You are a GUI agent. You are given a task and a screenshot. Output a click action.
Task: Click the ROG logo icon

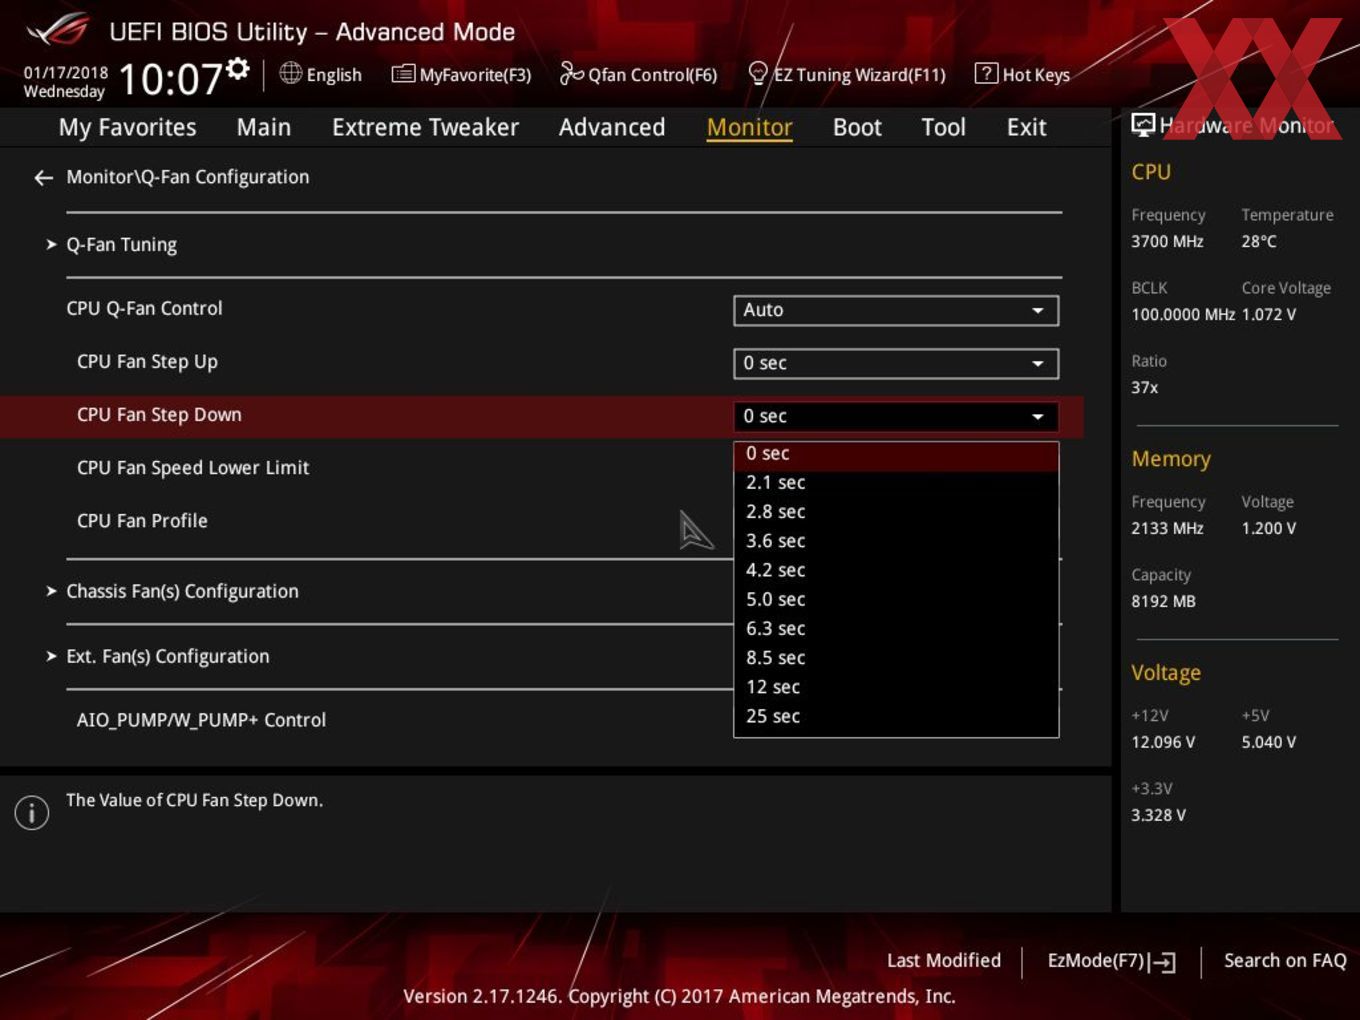point(57,30)
